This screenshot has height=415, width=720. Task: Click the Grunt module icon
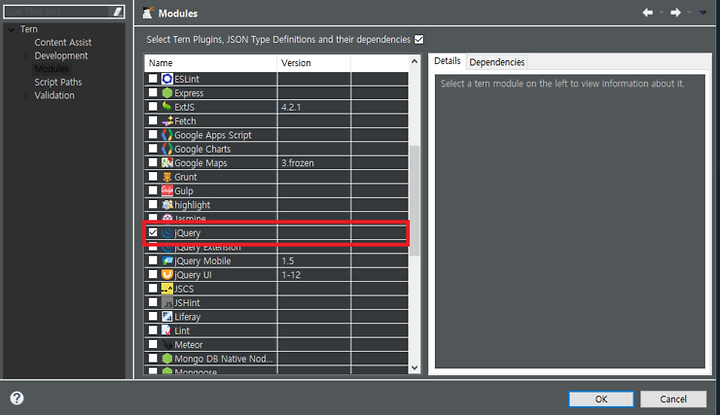(x=167, y=177)
